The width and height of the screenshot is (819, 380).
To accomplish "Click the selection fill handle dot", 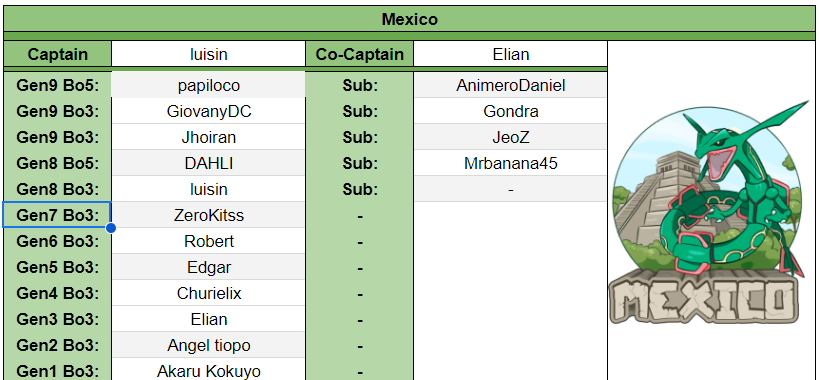I will coord(111,228).
